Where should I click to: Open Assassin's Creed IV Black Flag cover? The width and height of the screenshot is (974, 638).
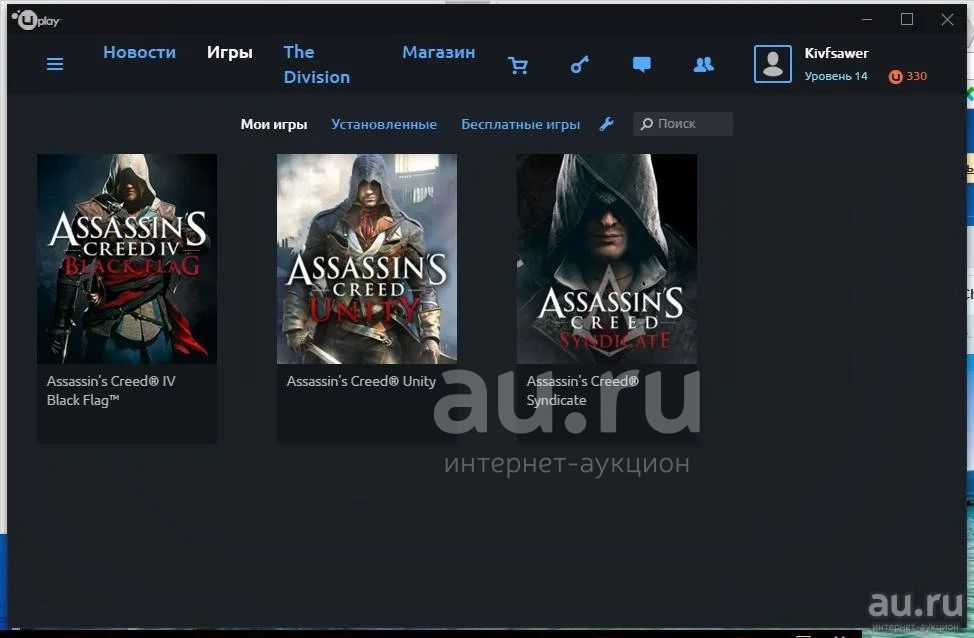(x=127, y=258)
